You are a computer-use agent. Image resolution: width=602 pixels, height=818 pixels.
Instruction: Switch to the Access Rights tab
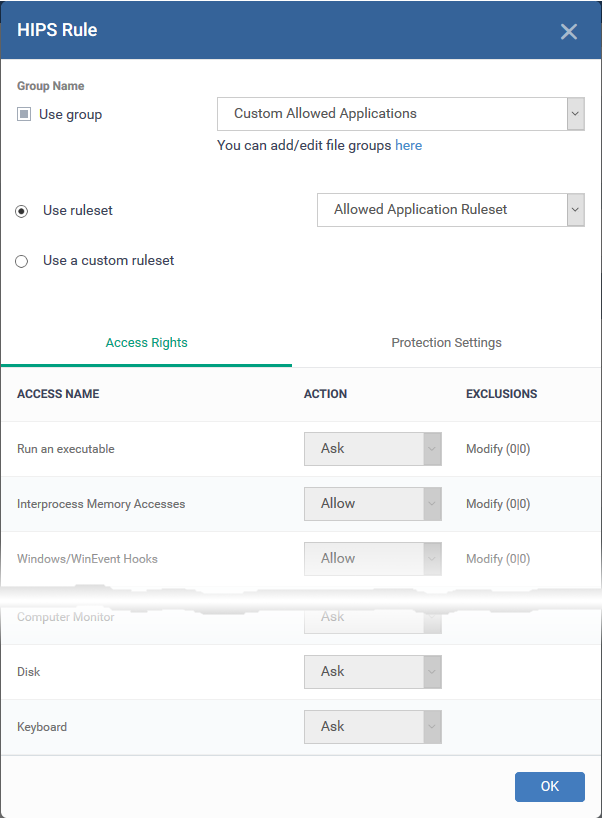pyautogui.click(x=147, y=343)
